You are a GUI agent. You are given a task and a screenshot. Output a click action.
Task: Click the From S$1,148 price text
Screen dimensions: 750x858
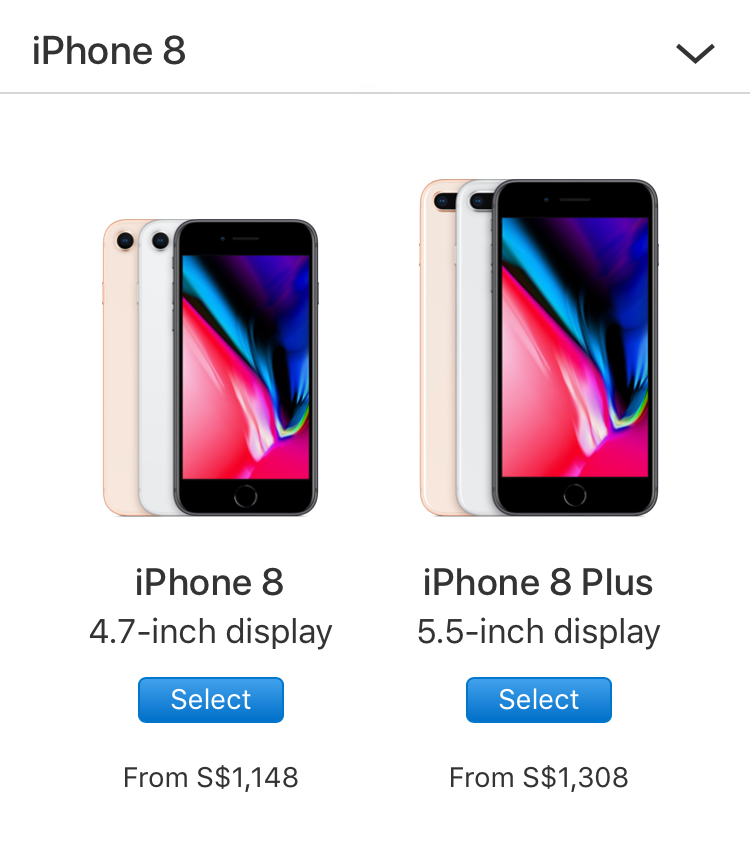211,777
